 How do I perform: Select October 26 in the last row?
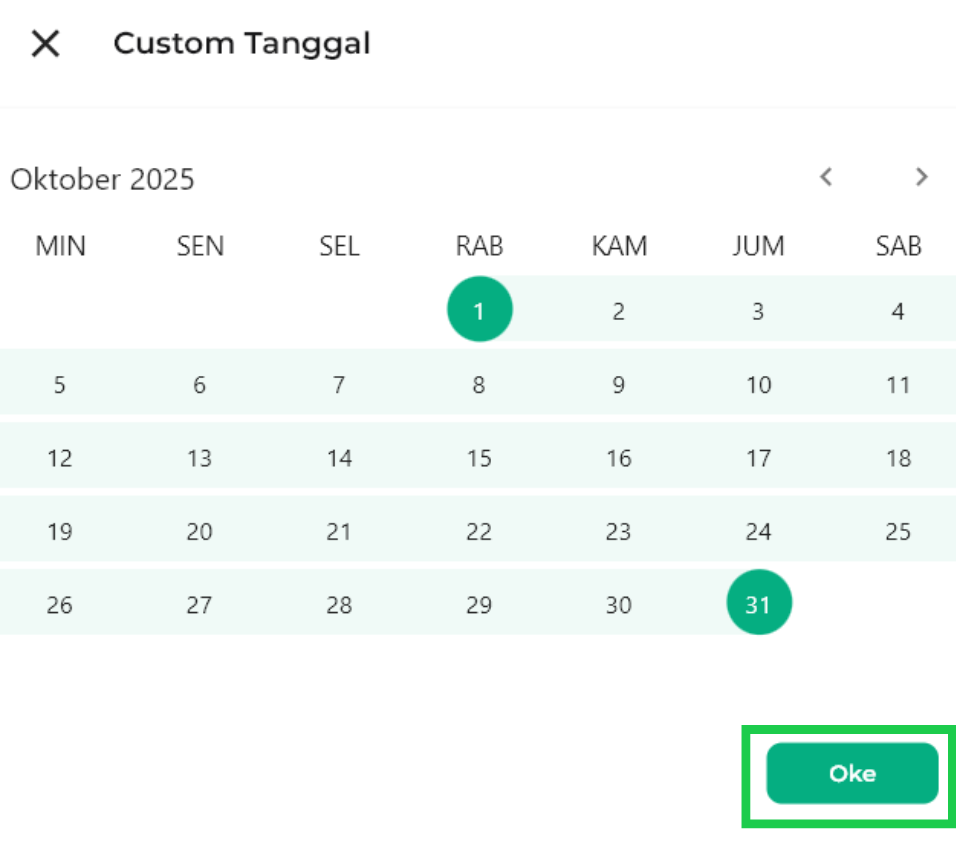[60, 604]
